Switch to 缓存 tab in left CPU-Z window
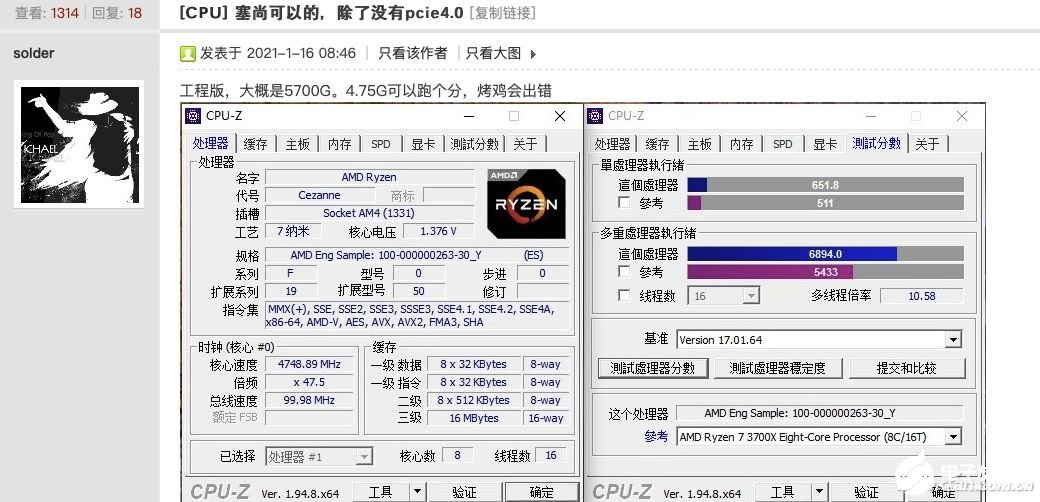1040x502 pixels. pos(255,144)
